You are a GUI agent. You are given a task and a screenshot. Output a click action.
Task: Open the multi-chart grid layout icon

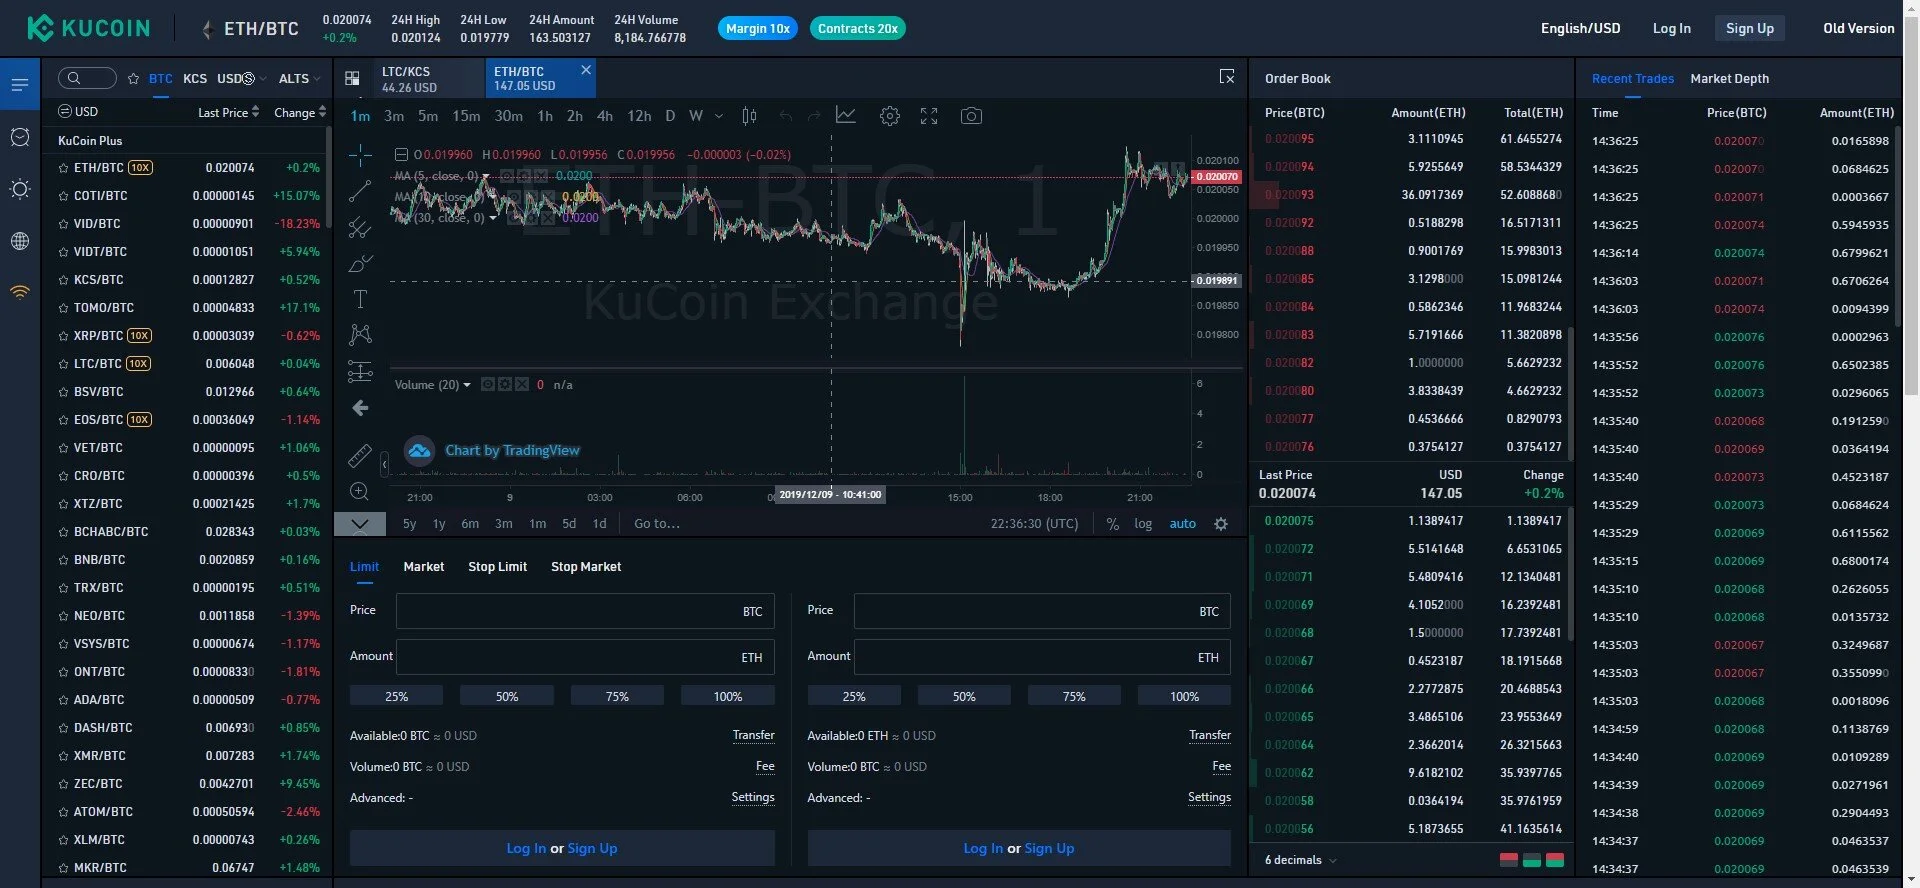352,78
